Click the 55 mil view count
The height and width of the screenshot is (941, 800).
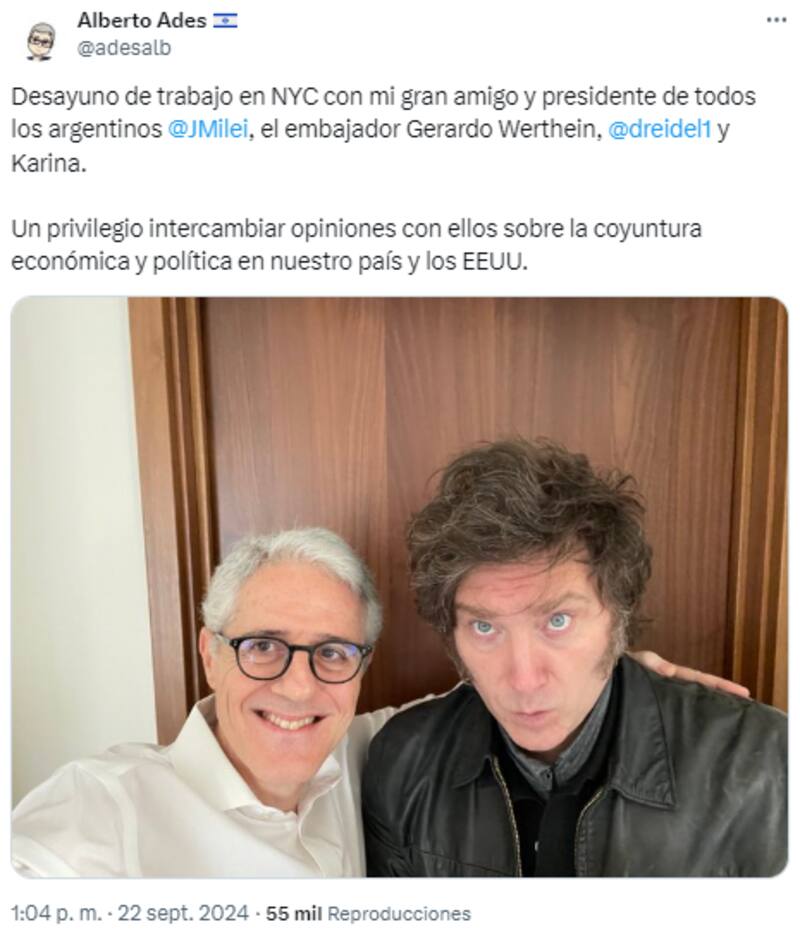(x=294, y=913)
